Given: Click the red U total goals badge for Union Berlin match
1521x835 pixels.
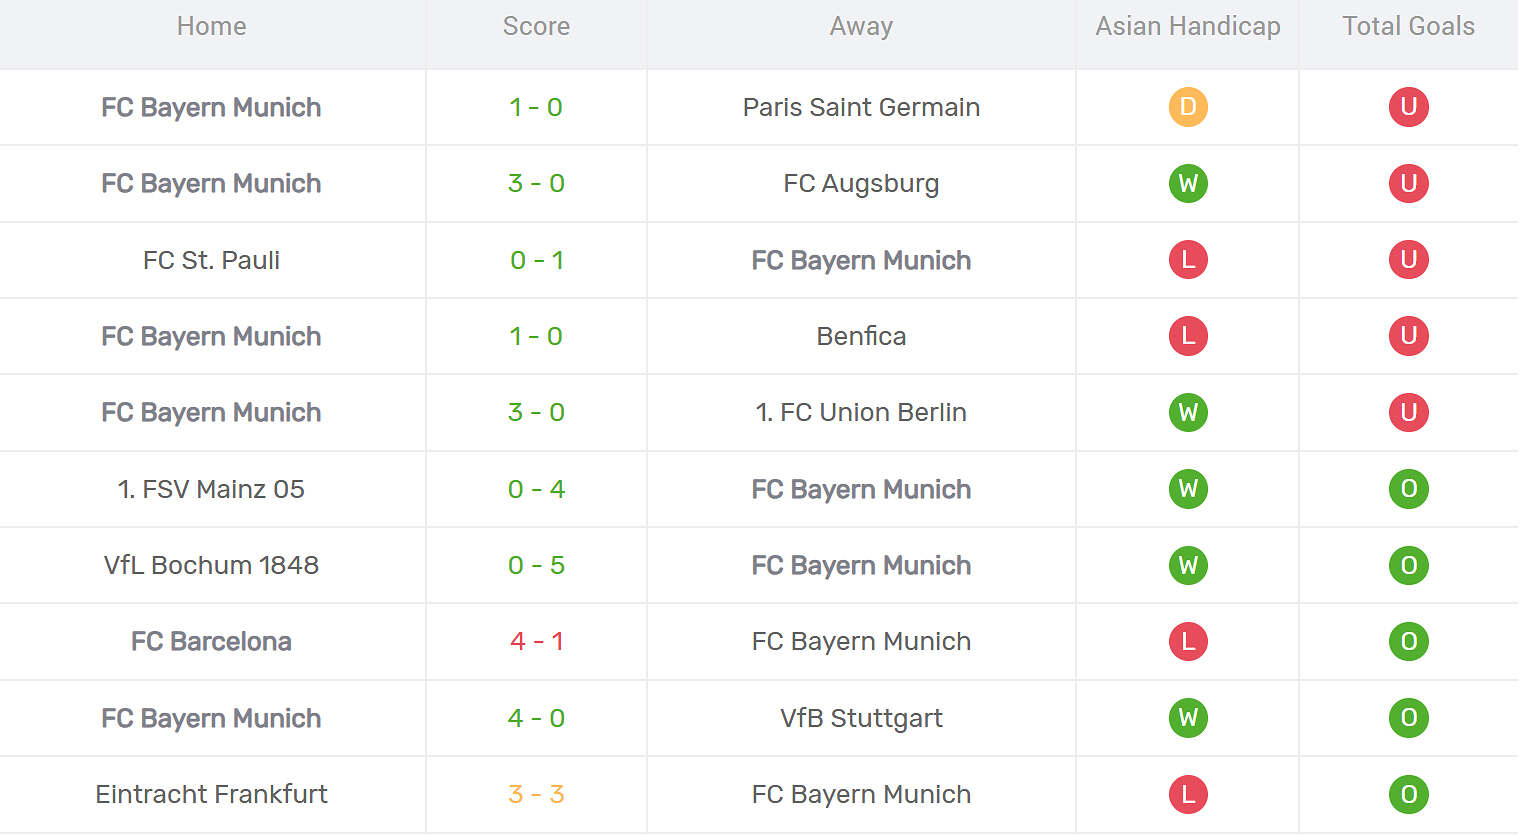Looking at the screenshot, I should click(1408, 413).
